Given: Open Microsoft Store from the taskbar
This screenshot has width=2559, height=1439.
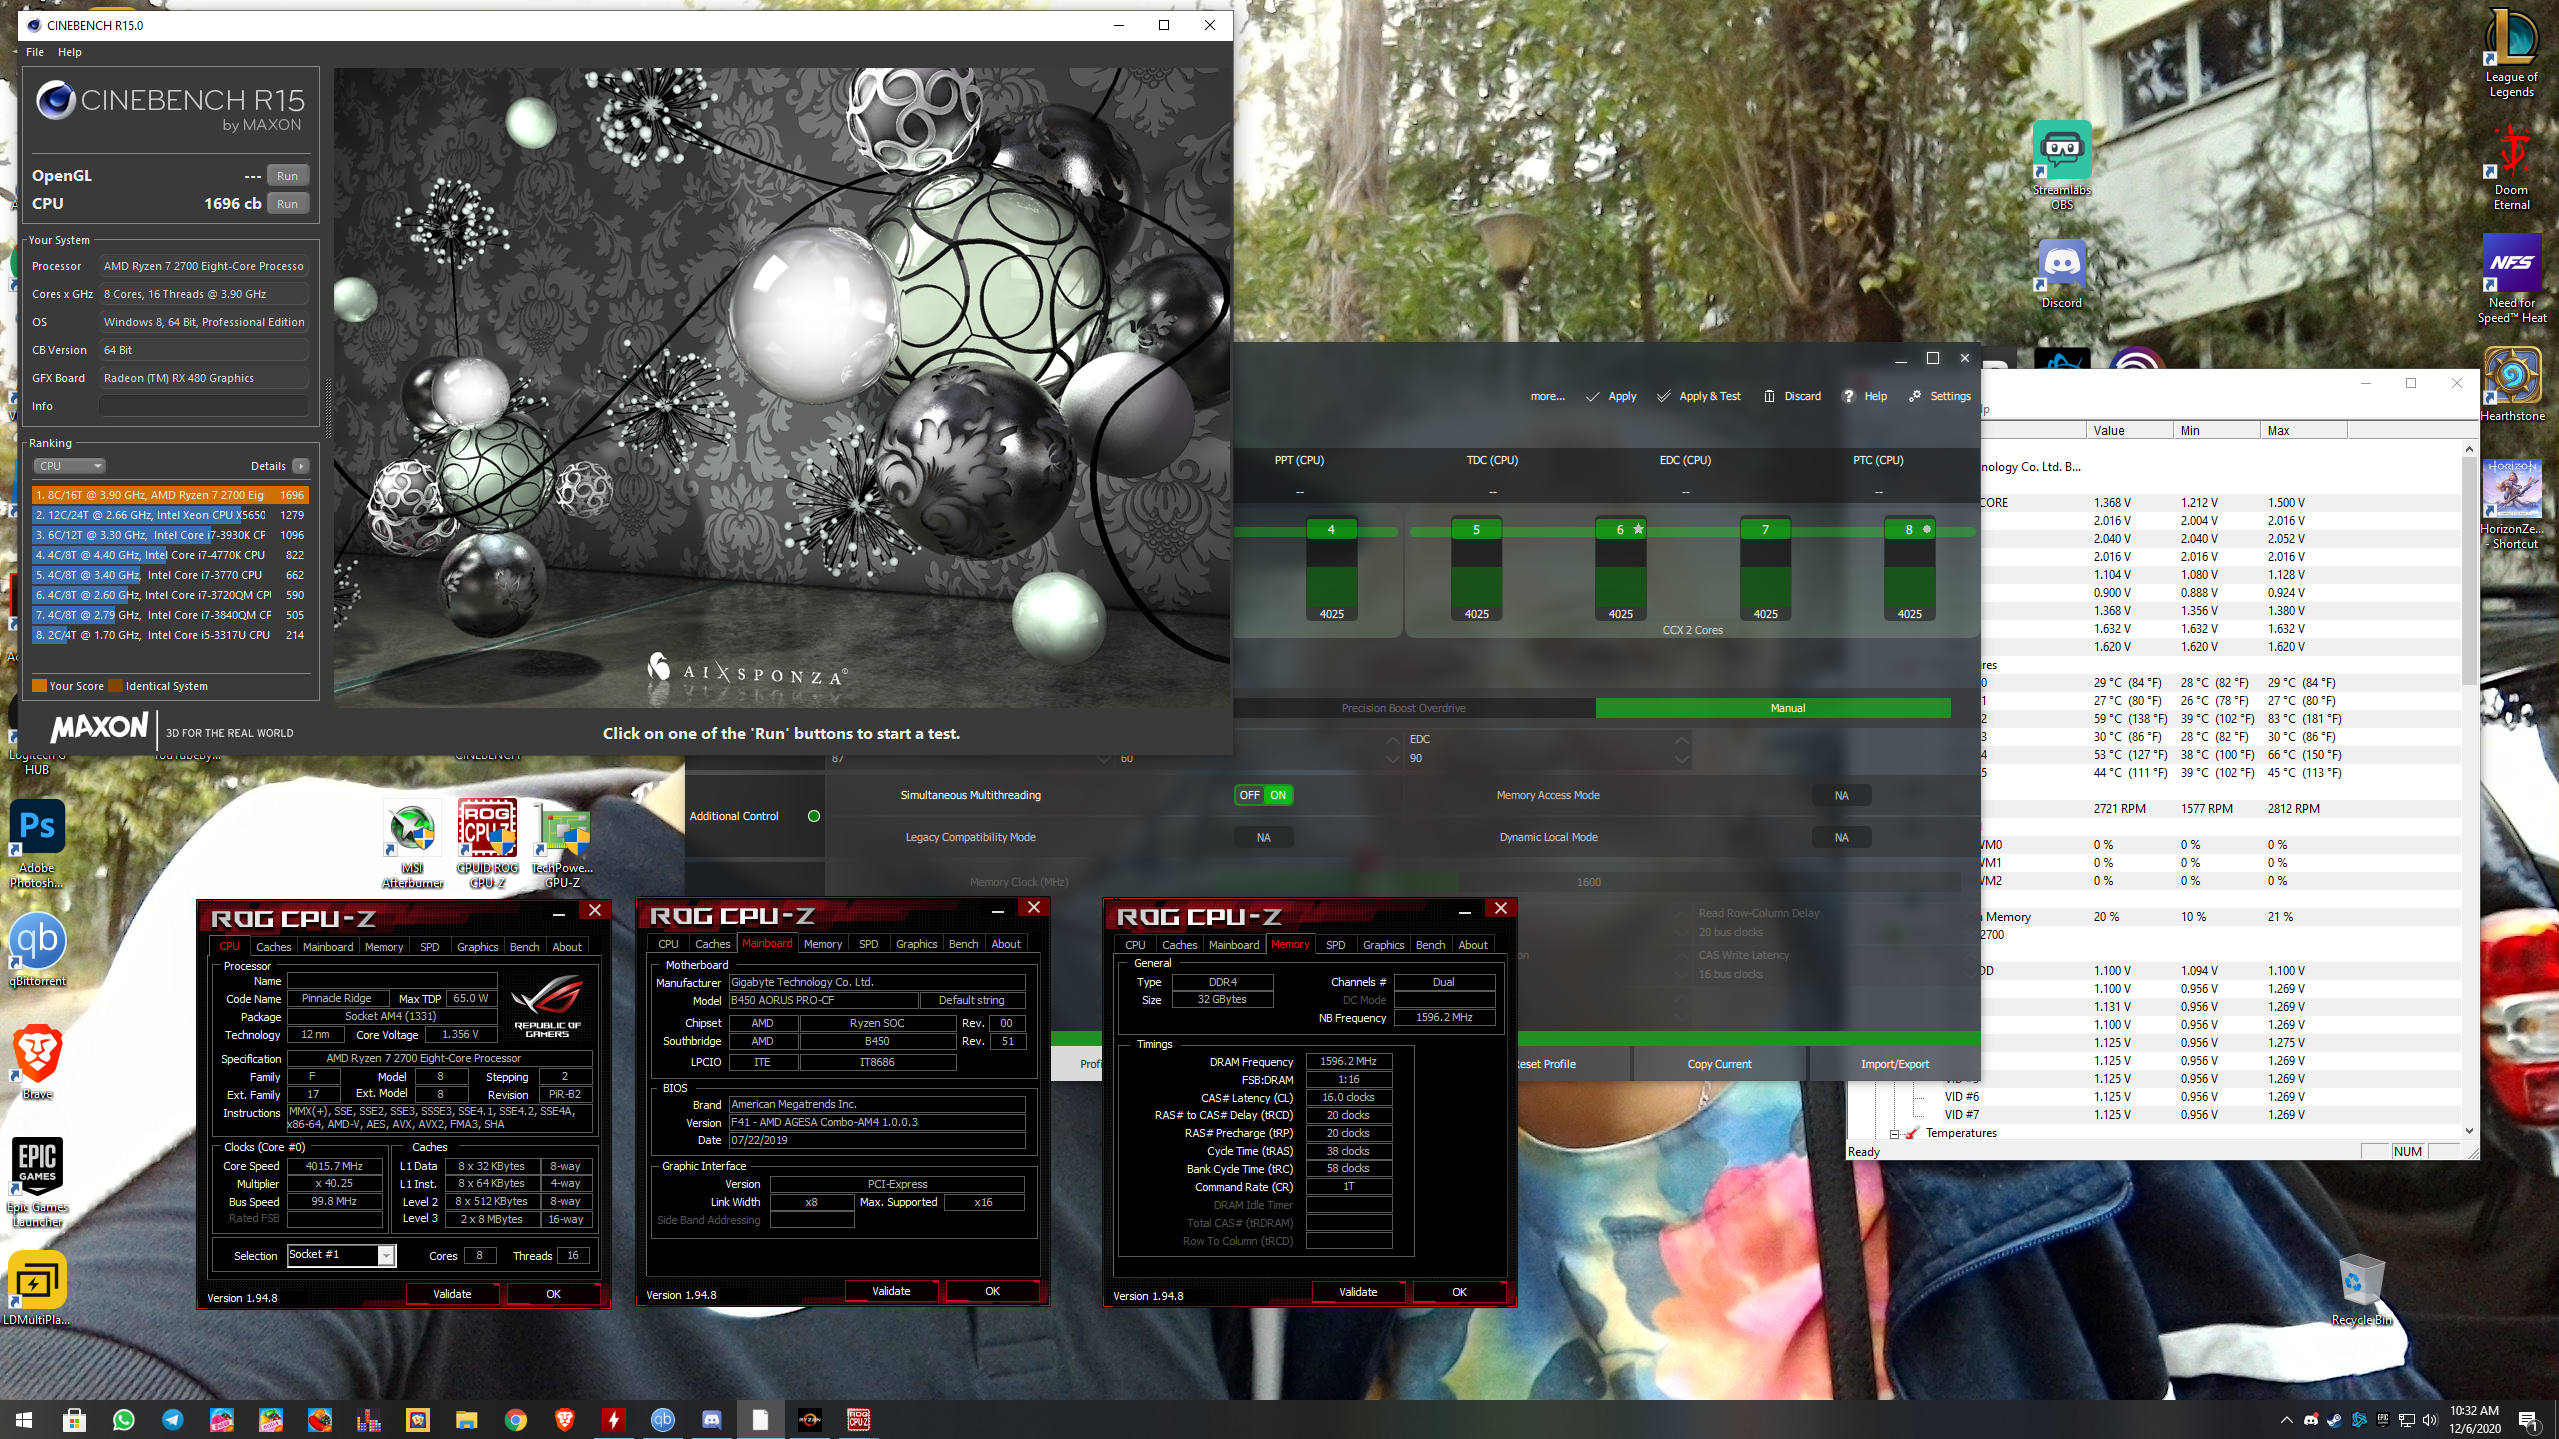Looking at the screenshot, I should 75,1419.
